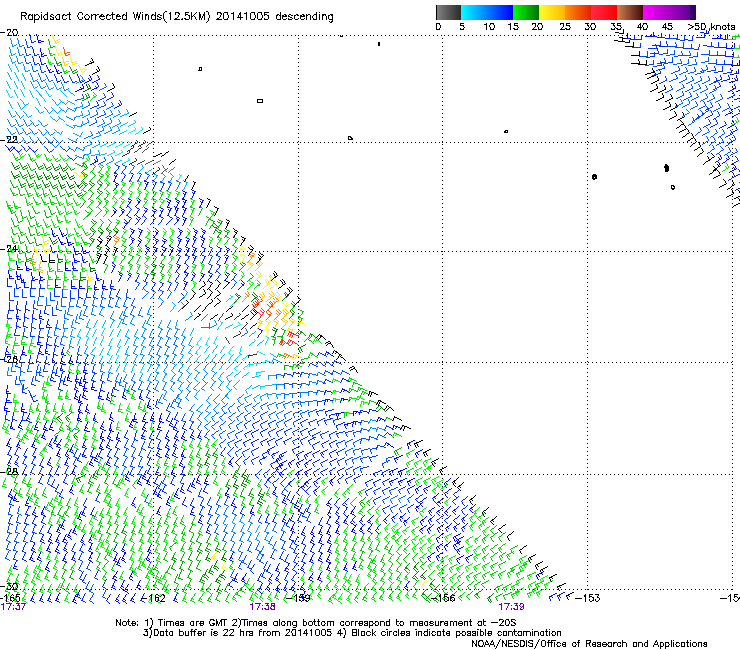Click the '-22' latitude axis label
The image size is (740, 650).
tap(10, 140)
